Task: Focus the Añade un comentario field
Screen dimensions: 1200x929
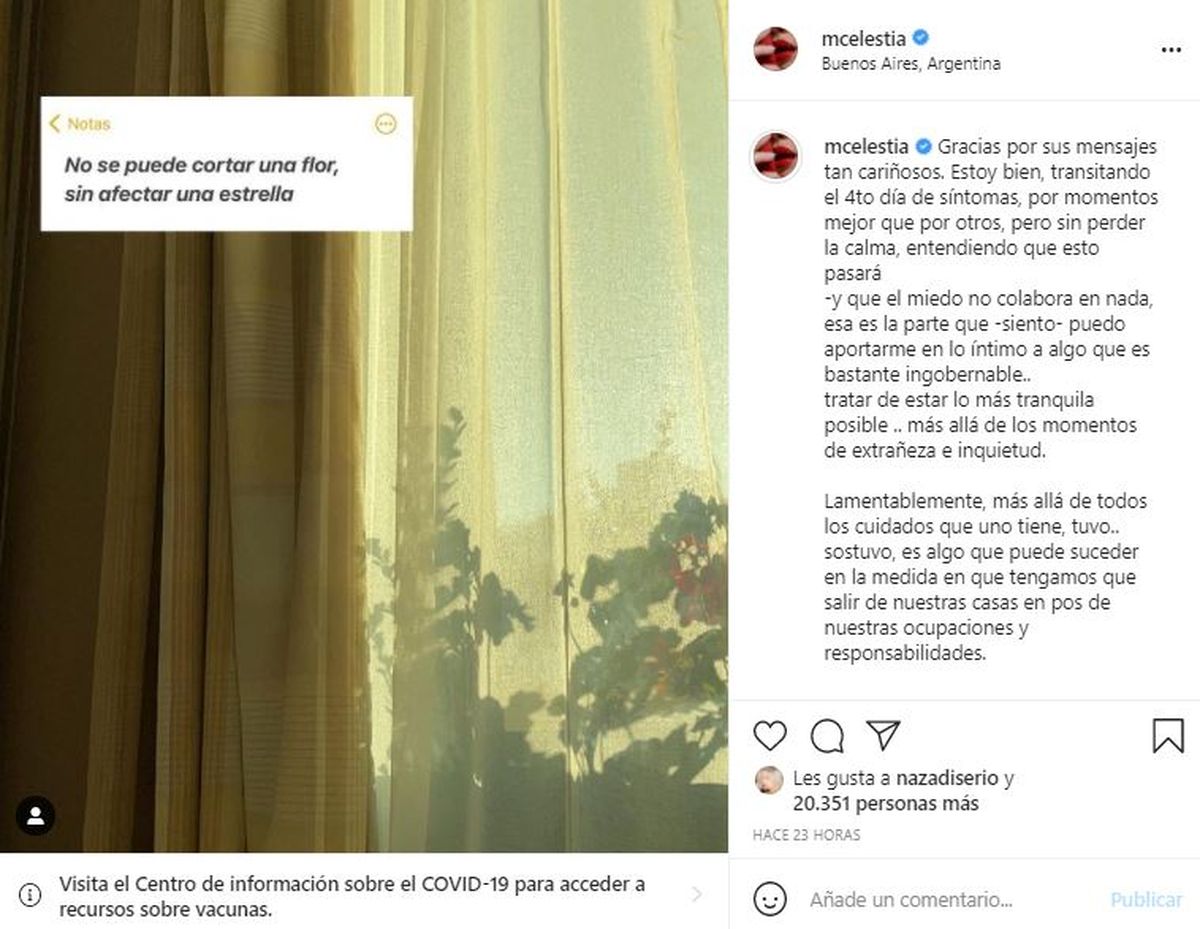Action: 910,899
